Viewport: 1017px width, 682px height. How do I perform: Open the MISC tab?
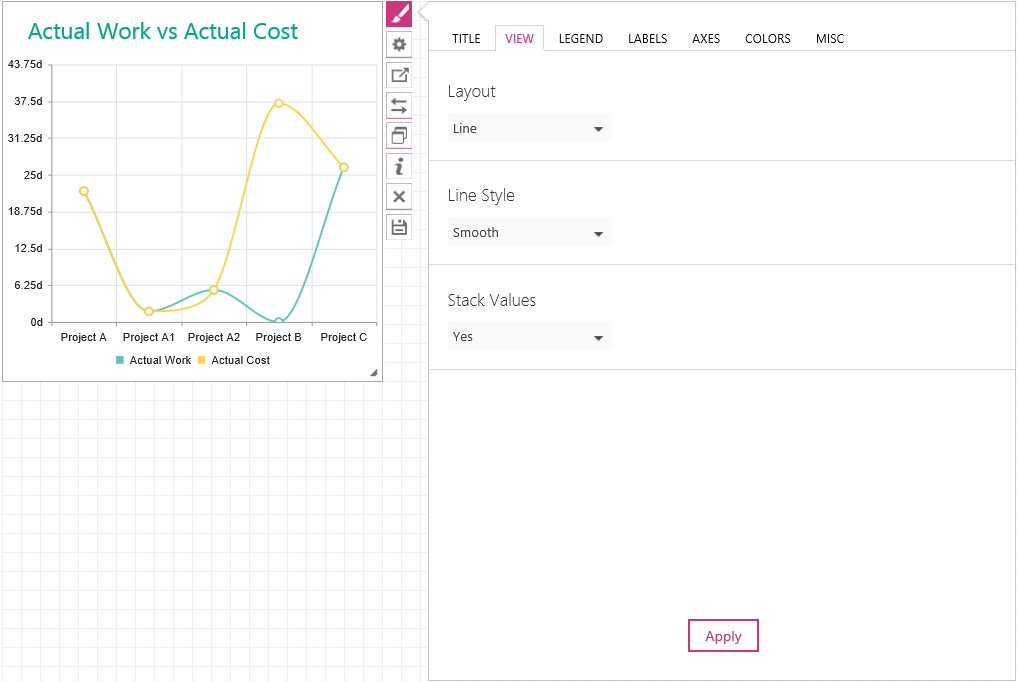tap(830, 39)
